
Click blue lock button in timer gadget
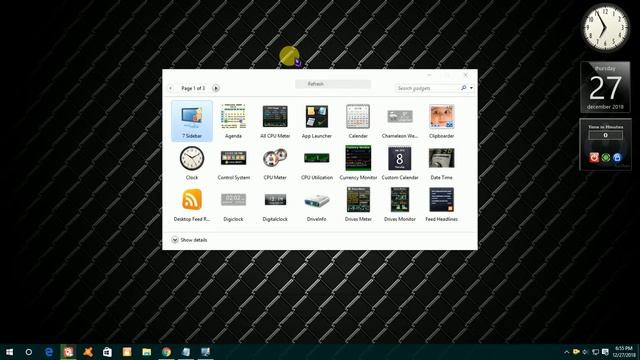[x=617, y=157]
